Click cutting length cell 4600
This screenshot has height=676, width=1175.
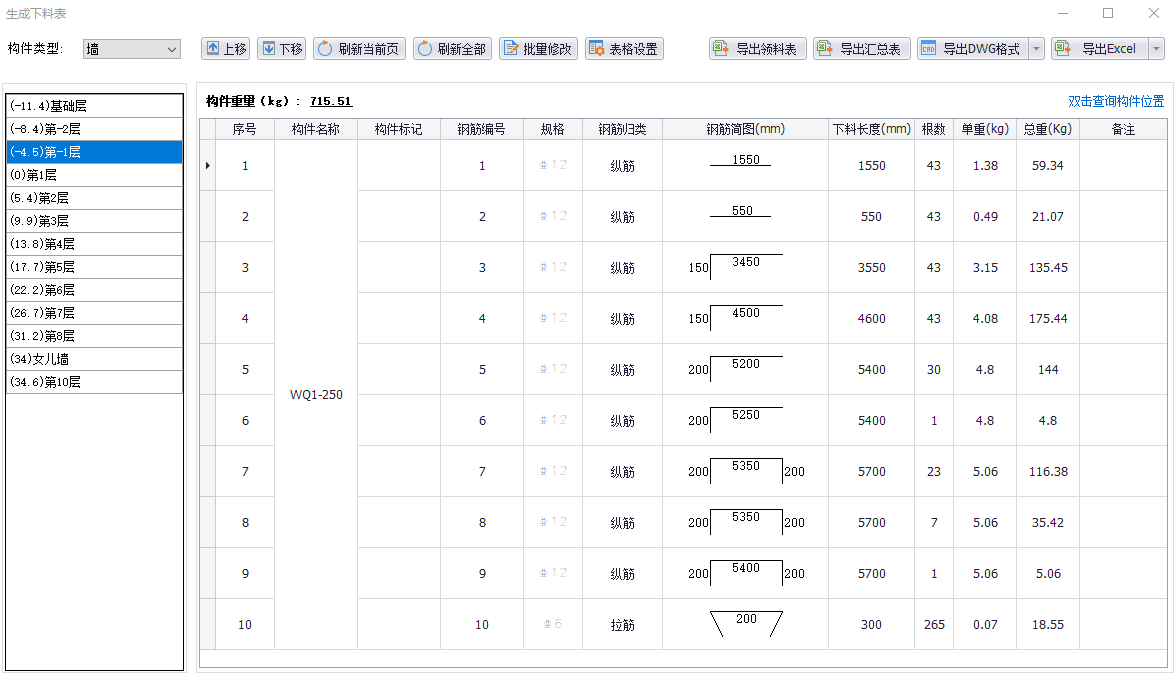(872, 318)
